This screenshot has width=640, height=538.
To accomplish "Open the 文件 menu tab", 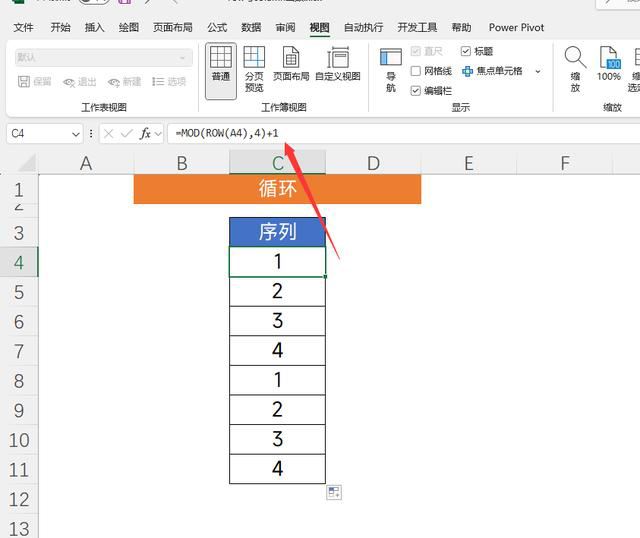I will [23, 27].
